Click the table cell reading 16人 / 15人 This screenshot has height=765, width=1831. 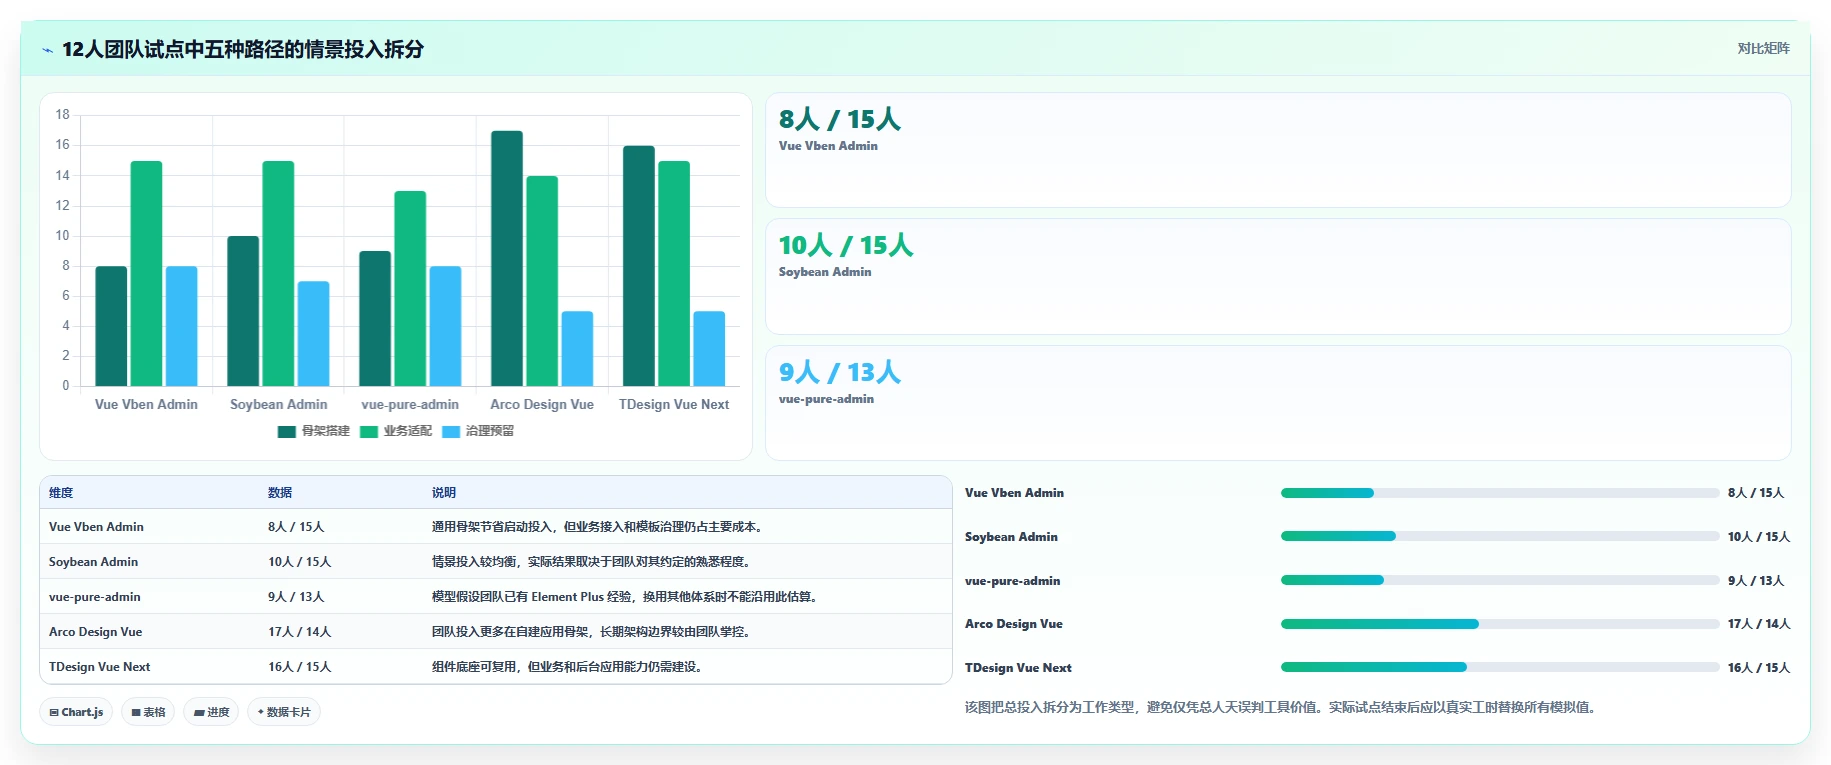[299, 667]
